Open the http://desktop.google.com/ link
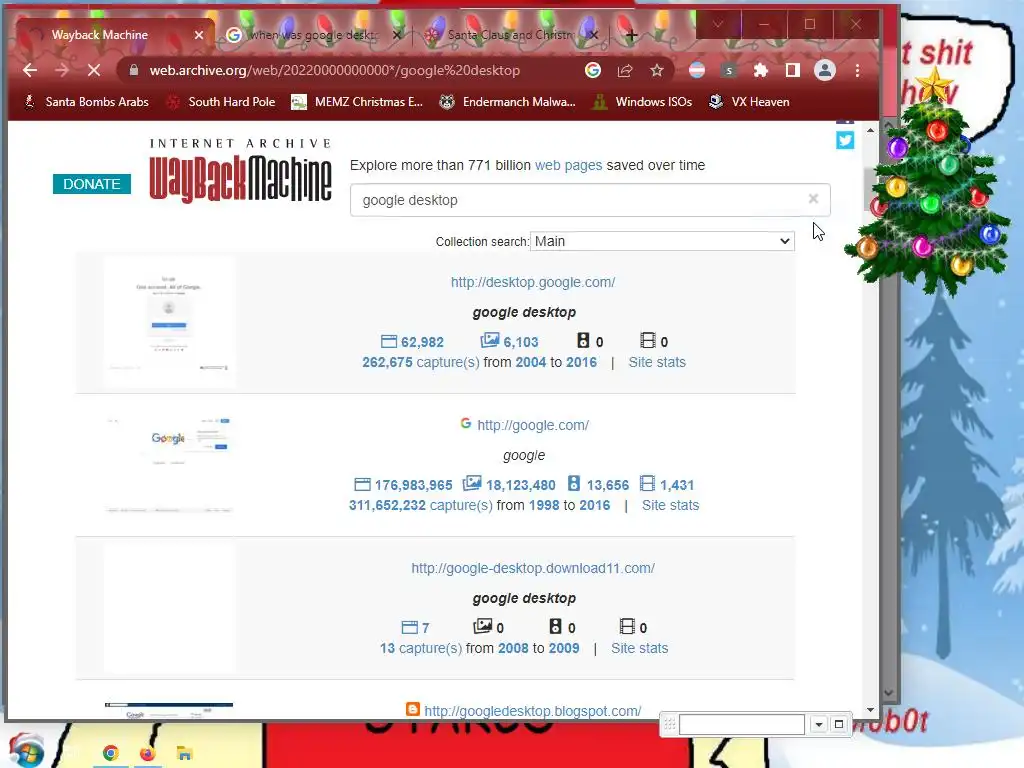This screenshot has height=768, width=1024. [x=533, y=282]
